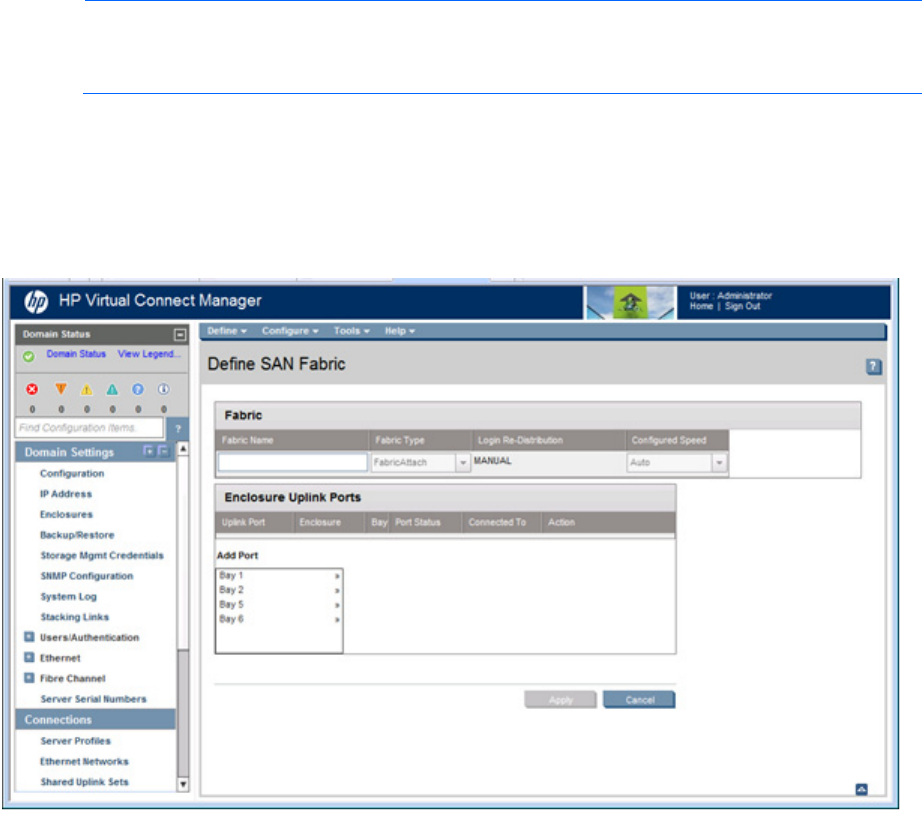
Task: Click the HP logo icon
Action: (x=36, y=302)
